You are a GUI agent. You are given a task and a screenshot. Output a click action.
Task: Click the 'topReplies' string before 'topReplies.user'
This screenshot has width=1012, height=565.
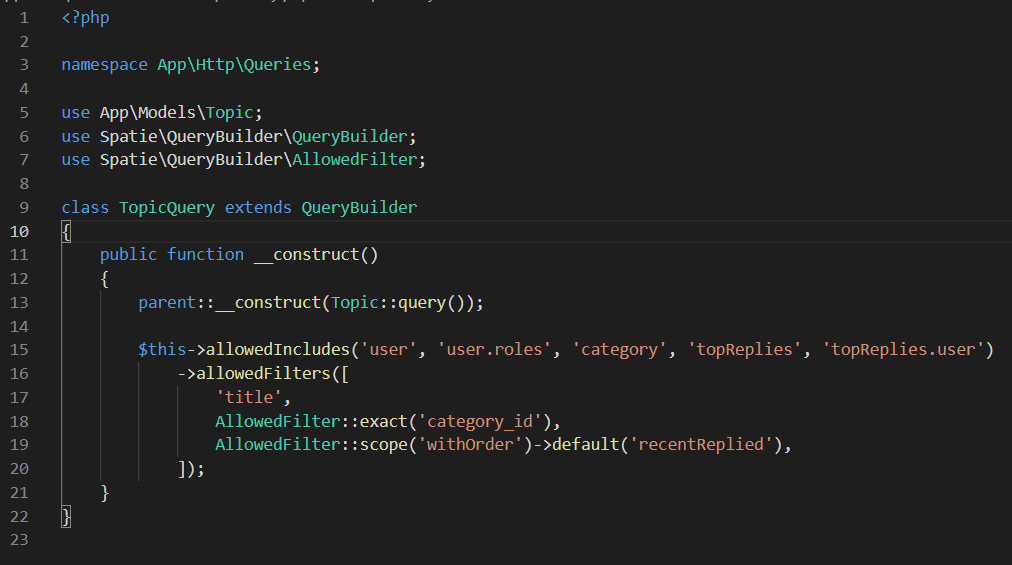click(x=745, y=349)
